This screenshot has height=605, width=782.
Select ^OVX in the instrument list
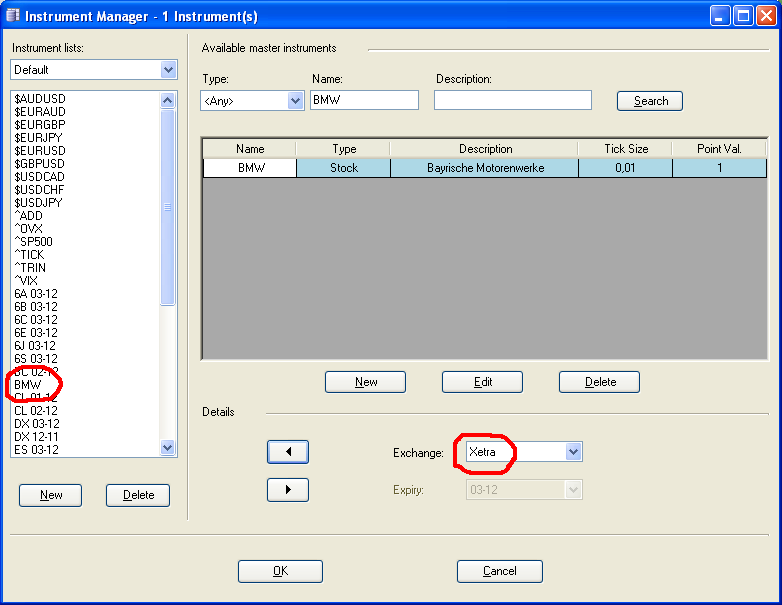point(28,228)
